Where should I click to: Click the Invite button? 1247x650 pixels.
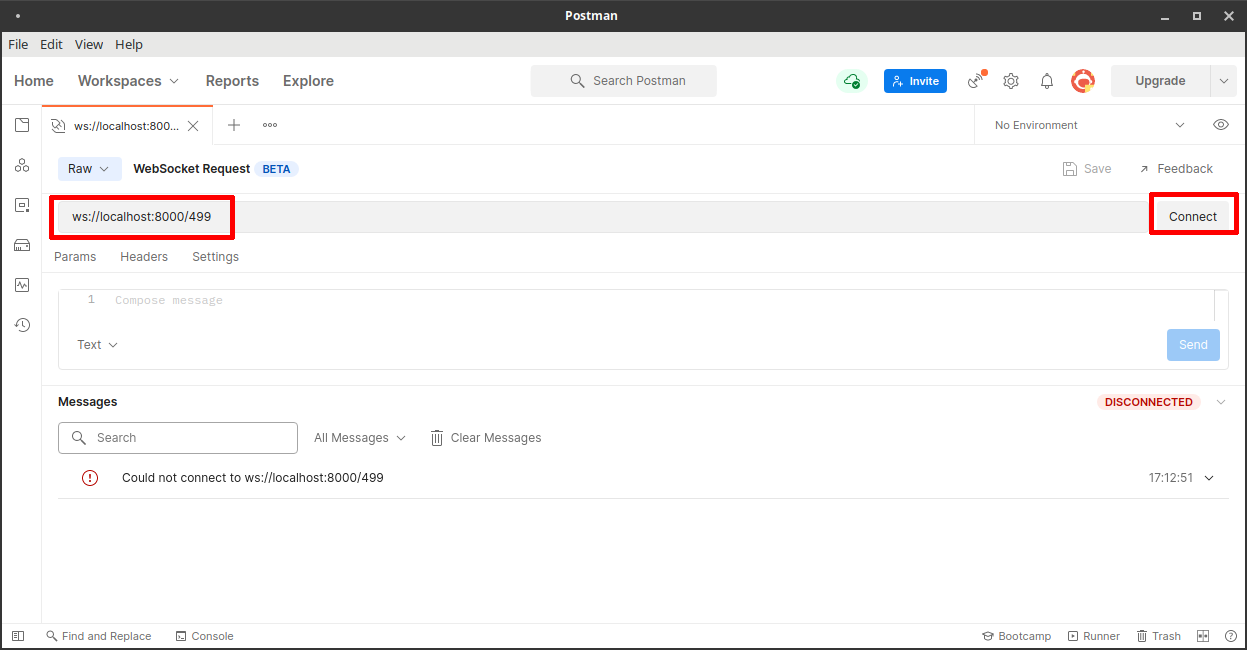point(915,81)
